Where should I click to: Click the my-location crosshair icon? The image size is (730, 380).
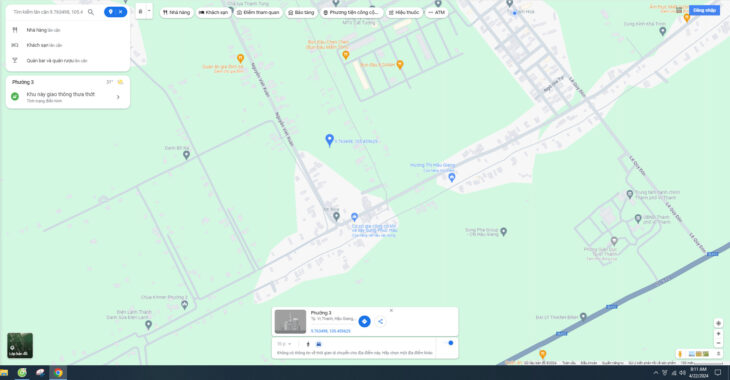(718, 323)
